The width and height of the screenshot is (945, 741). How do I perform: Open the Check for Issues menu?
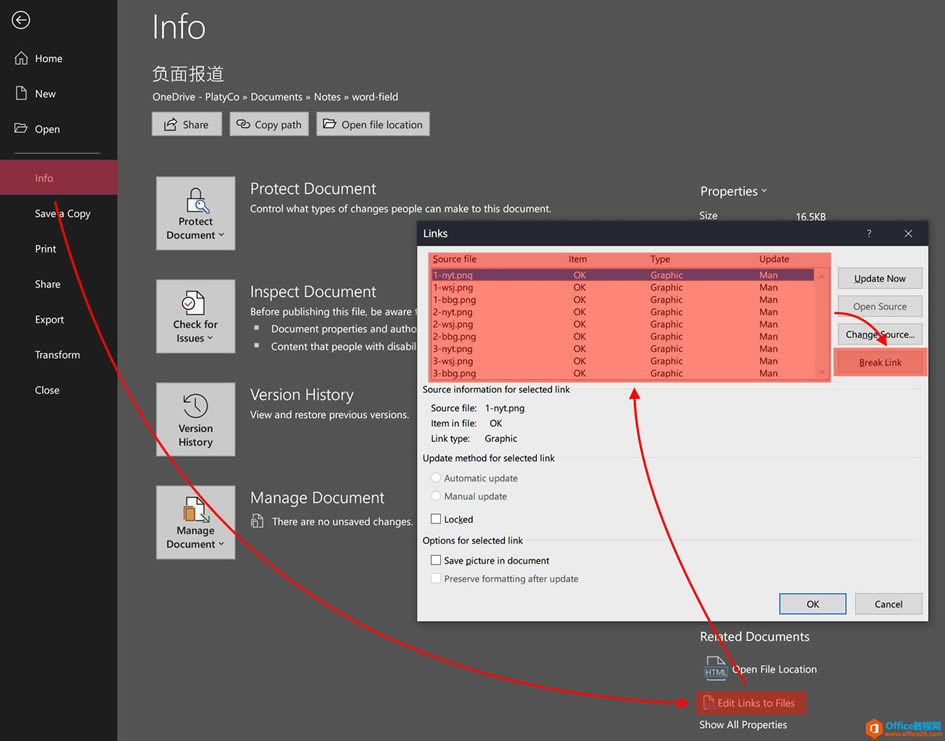pyautogui.click(x=196, y=316)
